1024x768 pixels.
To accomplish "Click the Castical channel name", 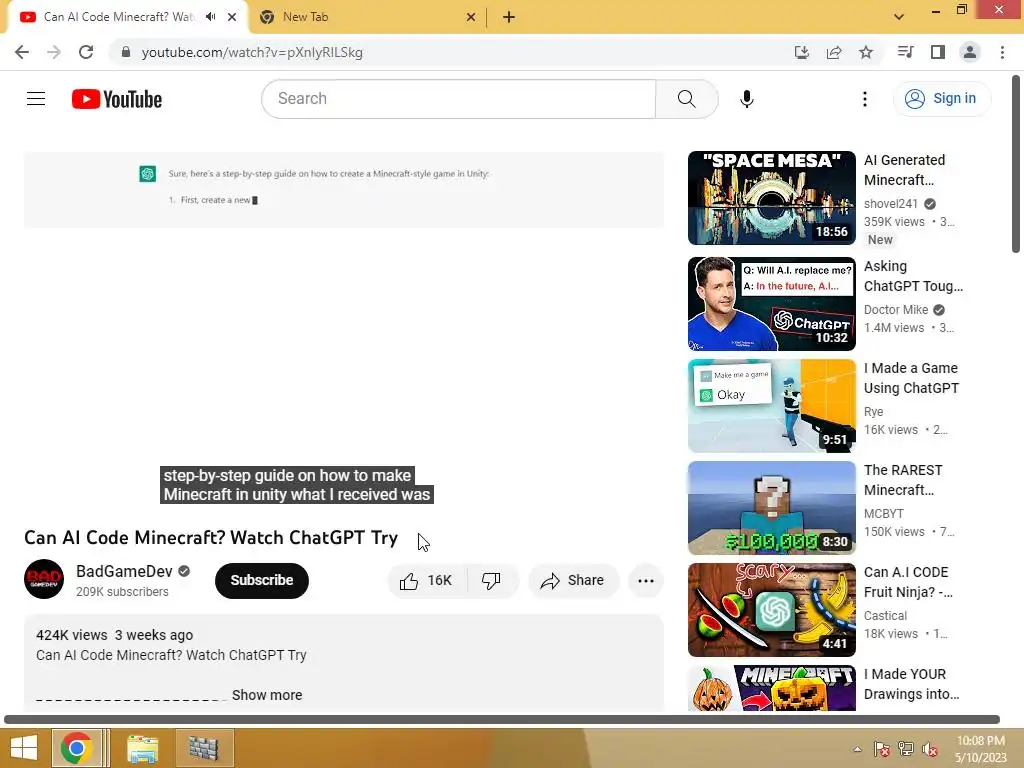I will tap(885, 616).
